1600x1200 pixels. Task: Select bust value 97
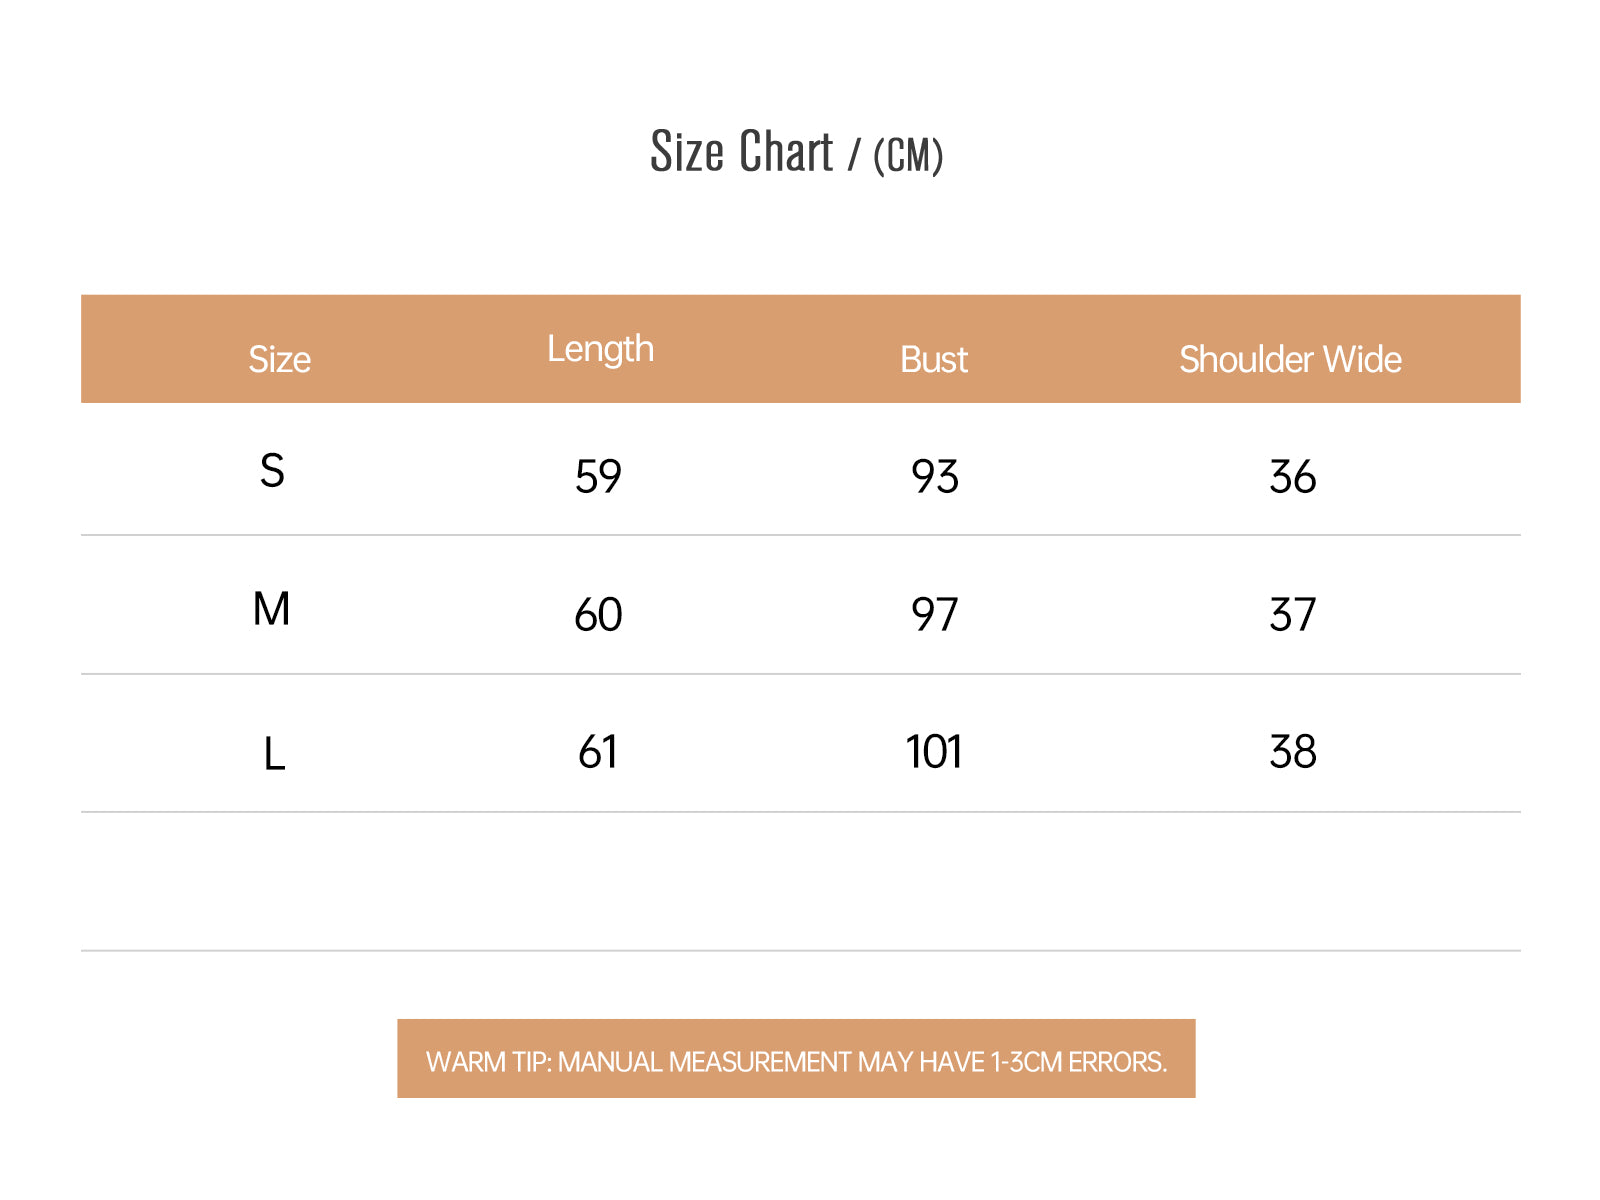pyautogui.click(x=934, y=614)
